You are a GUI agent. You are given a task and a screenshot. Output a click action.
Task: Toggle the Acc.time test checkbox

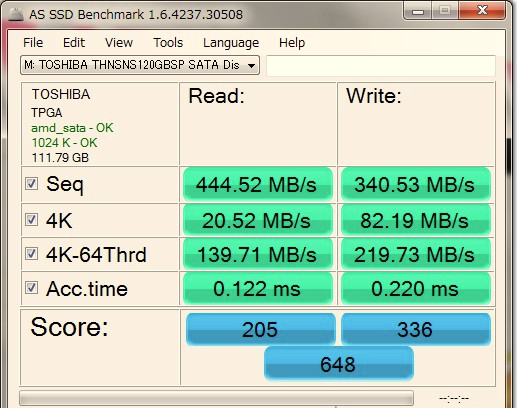[x=32, y=287]
